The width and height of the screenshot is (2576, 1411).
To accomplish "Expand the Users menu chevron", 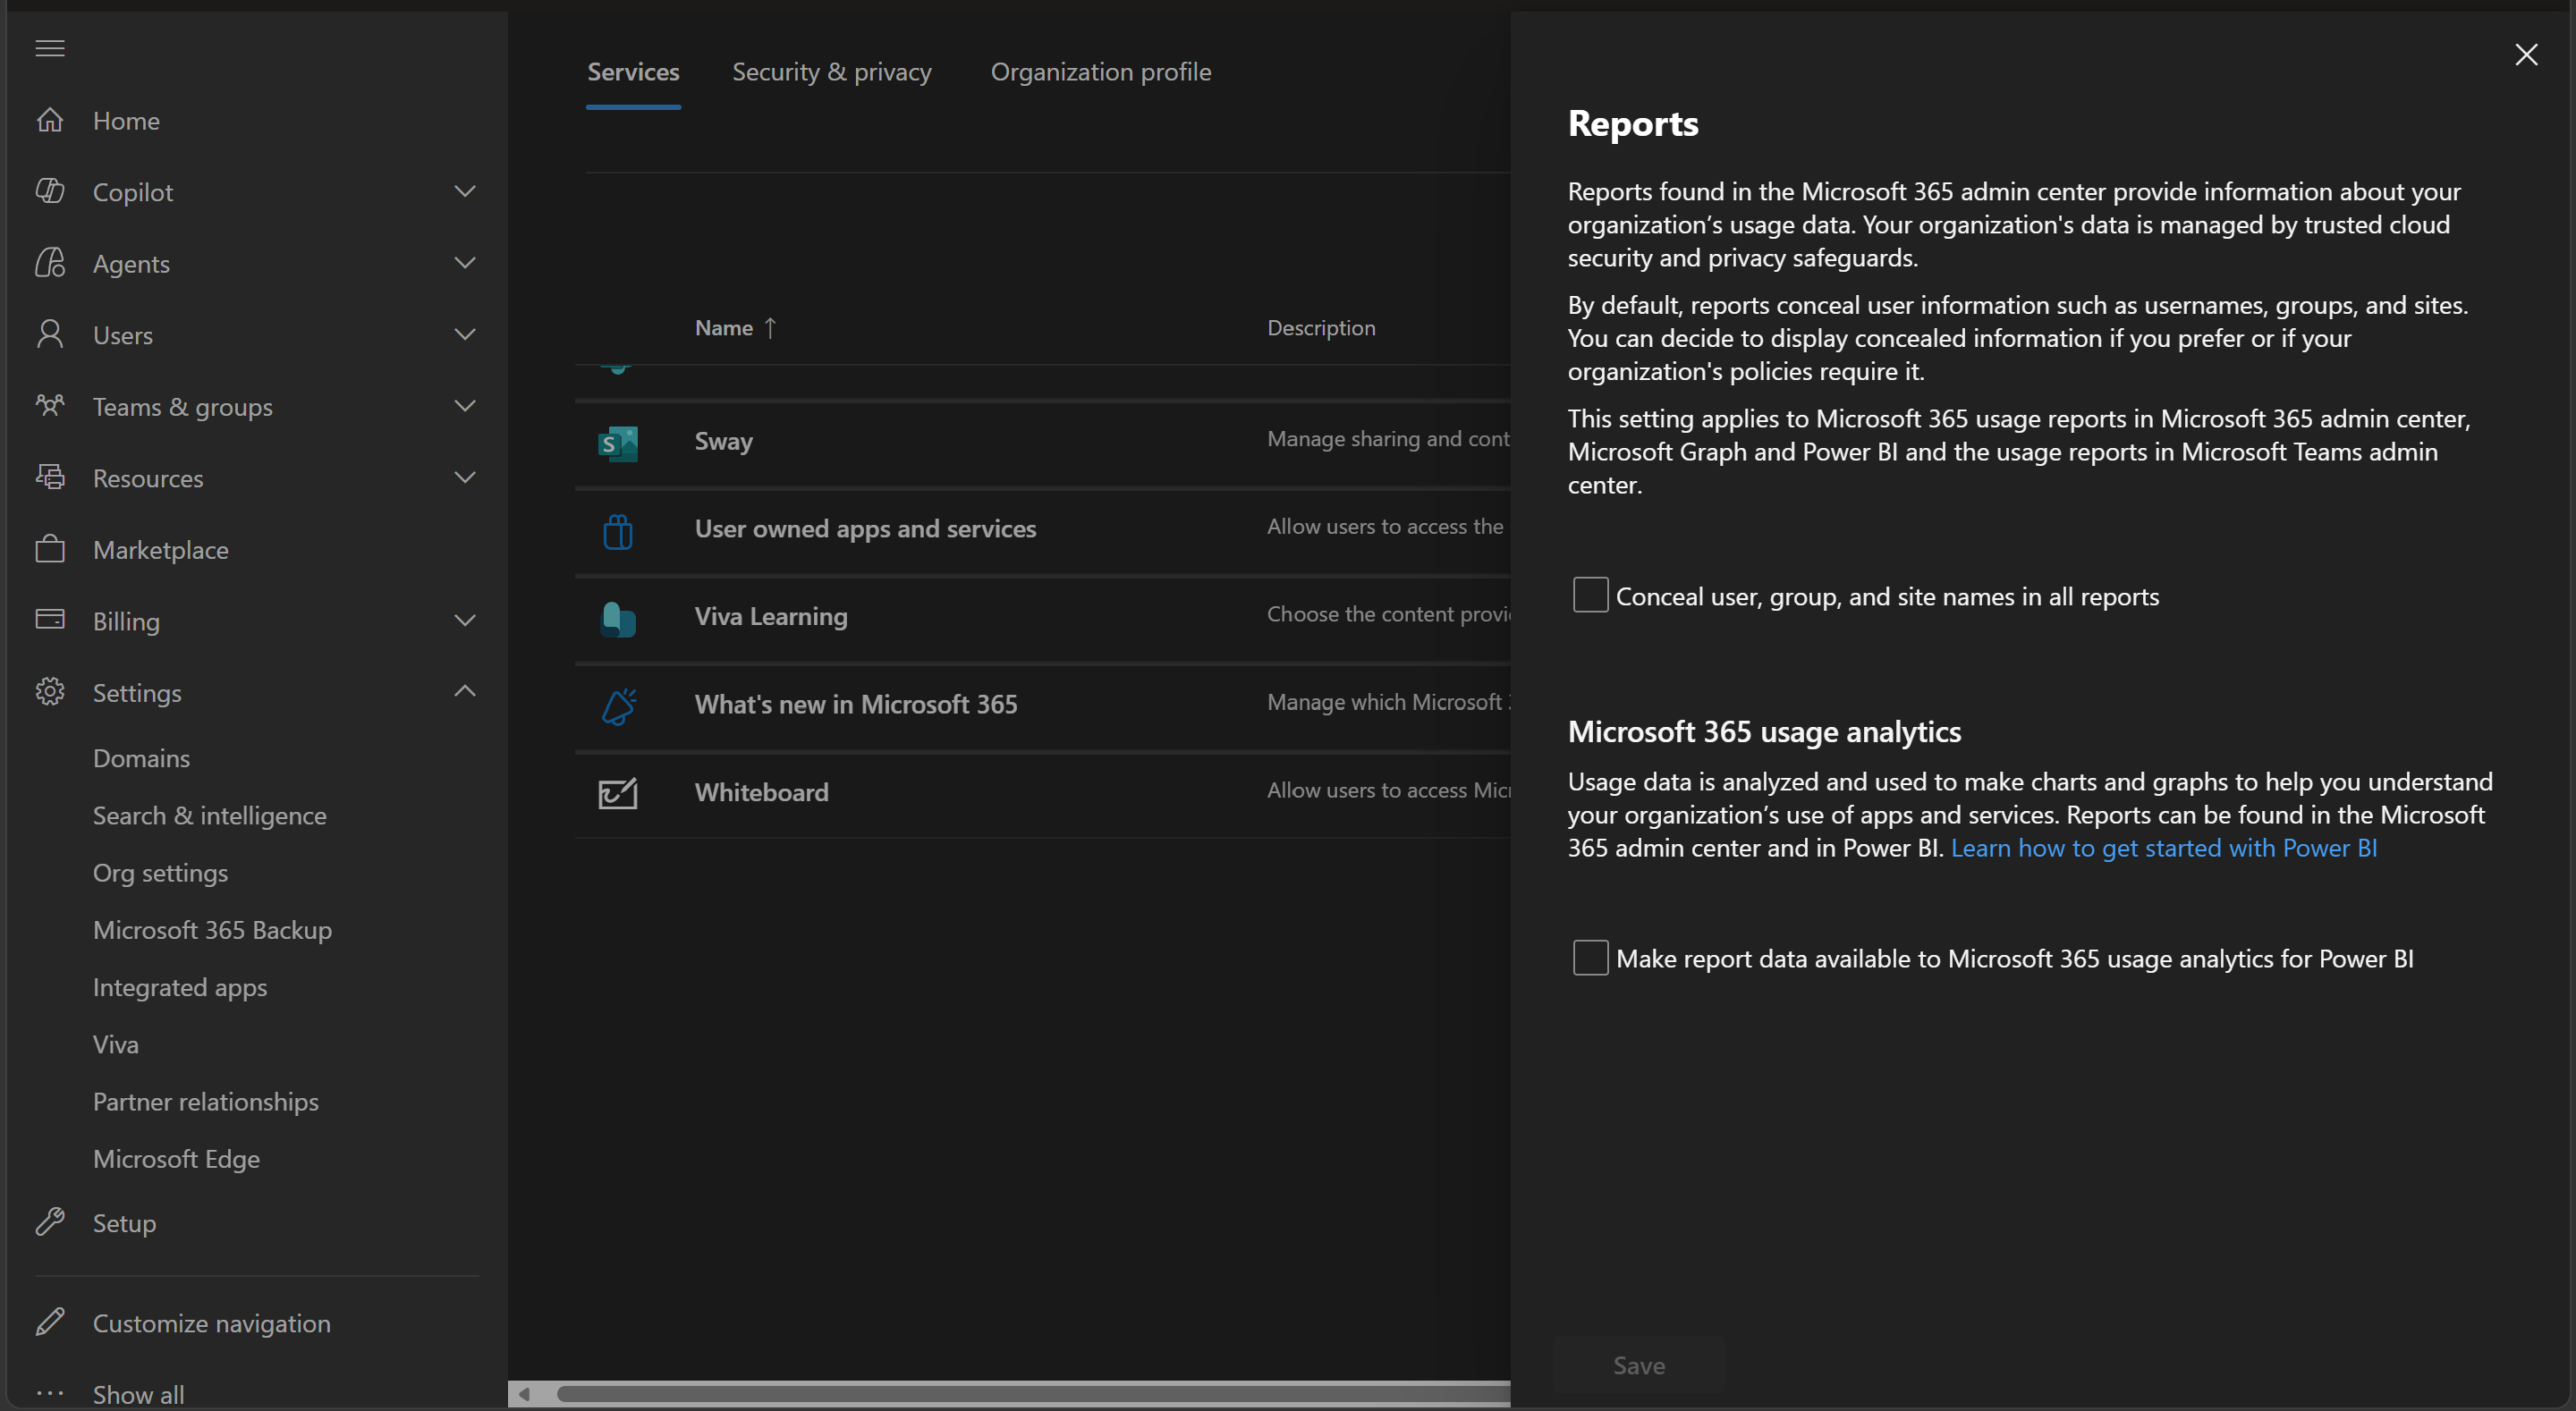I will point(465,334).
